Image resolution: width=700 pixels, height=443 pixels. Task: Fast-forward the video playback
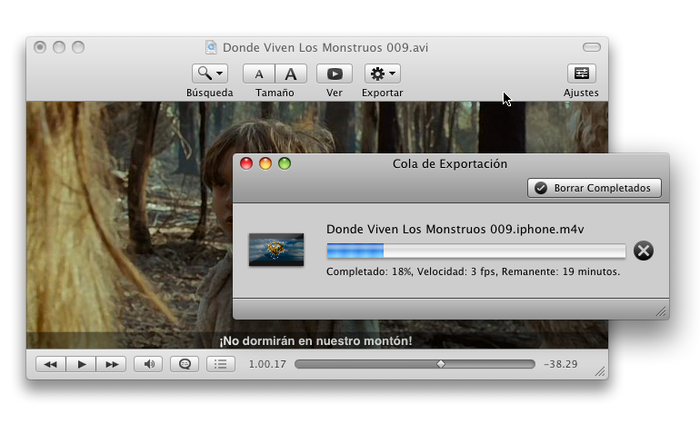pyautogui.click(x=112, y=364)
